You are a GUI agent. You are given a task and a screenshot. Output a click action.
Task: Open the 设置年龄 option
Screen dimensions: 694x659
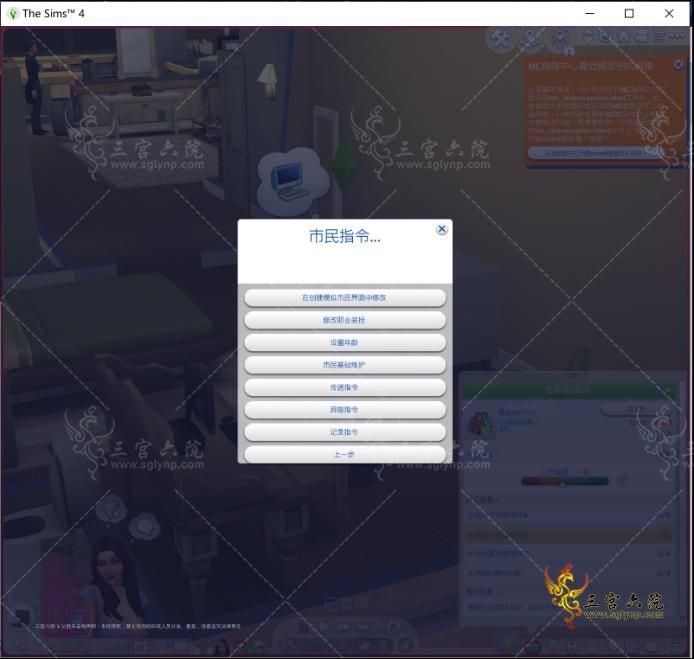click(x=345, y=343)
